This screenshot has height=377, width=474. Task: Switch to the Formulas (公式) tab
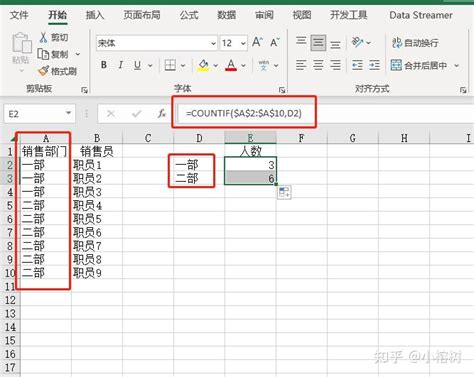coord(189,15)
